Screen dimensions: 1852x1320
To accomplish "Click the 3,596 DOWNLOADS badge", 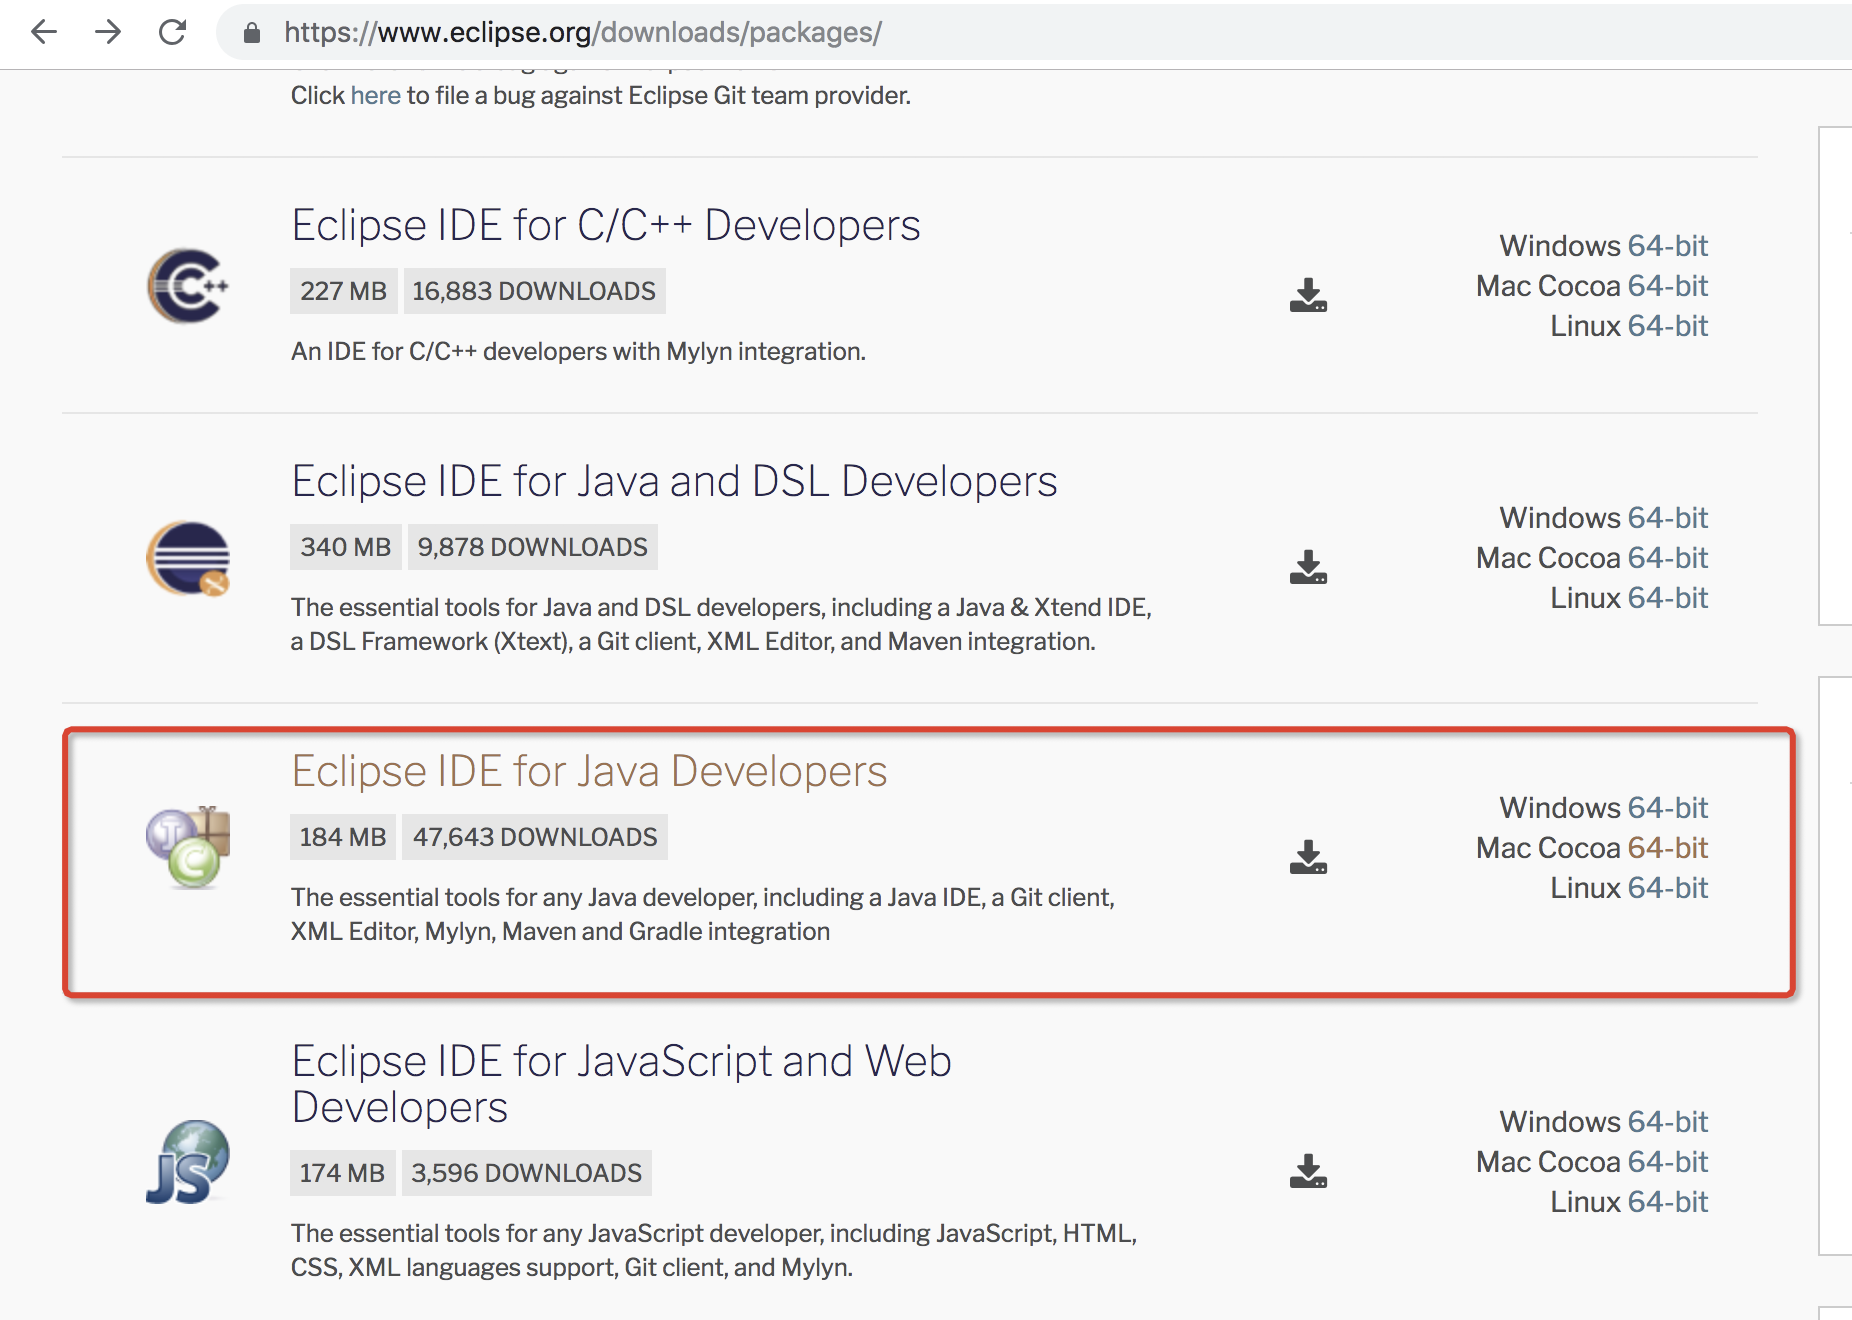I will click(x=526, y=1173).
